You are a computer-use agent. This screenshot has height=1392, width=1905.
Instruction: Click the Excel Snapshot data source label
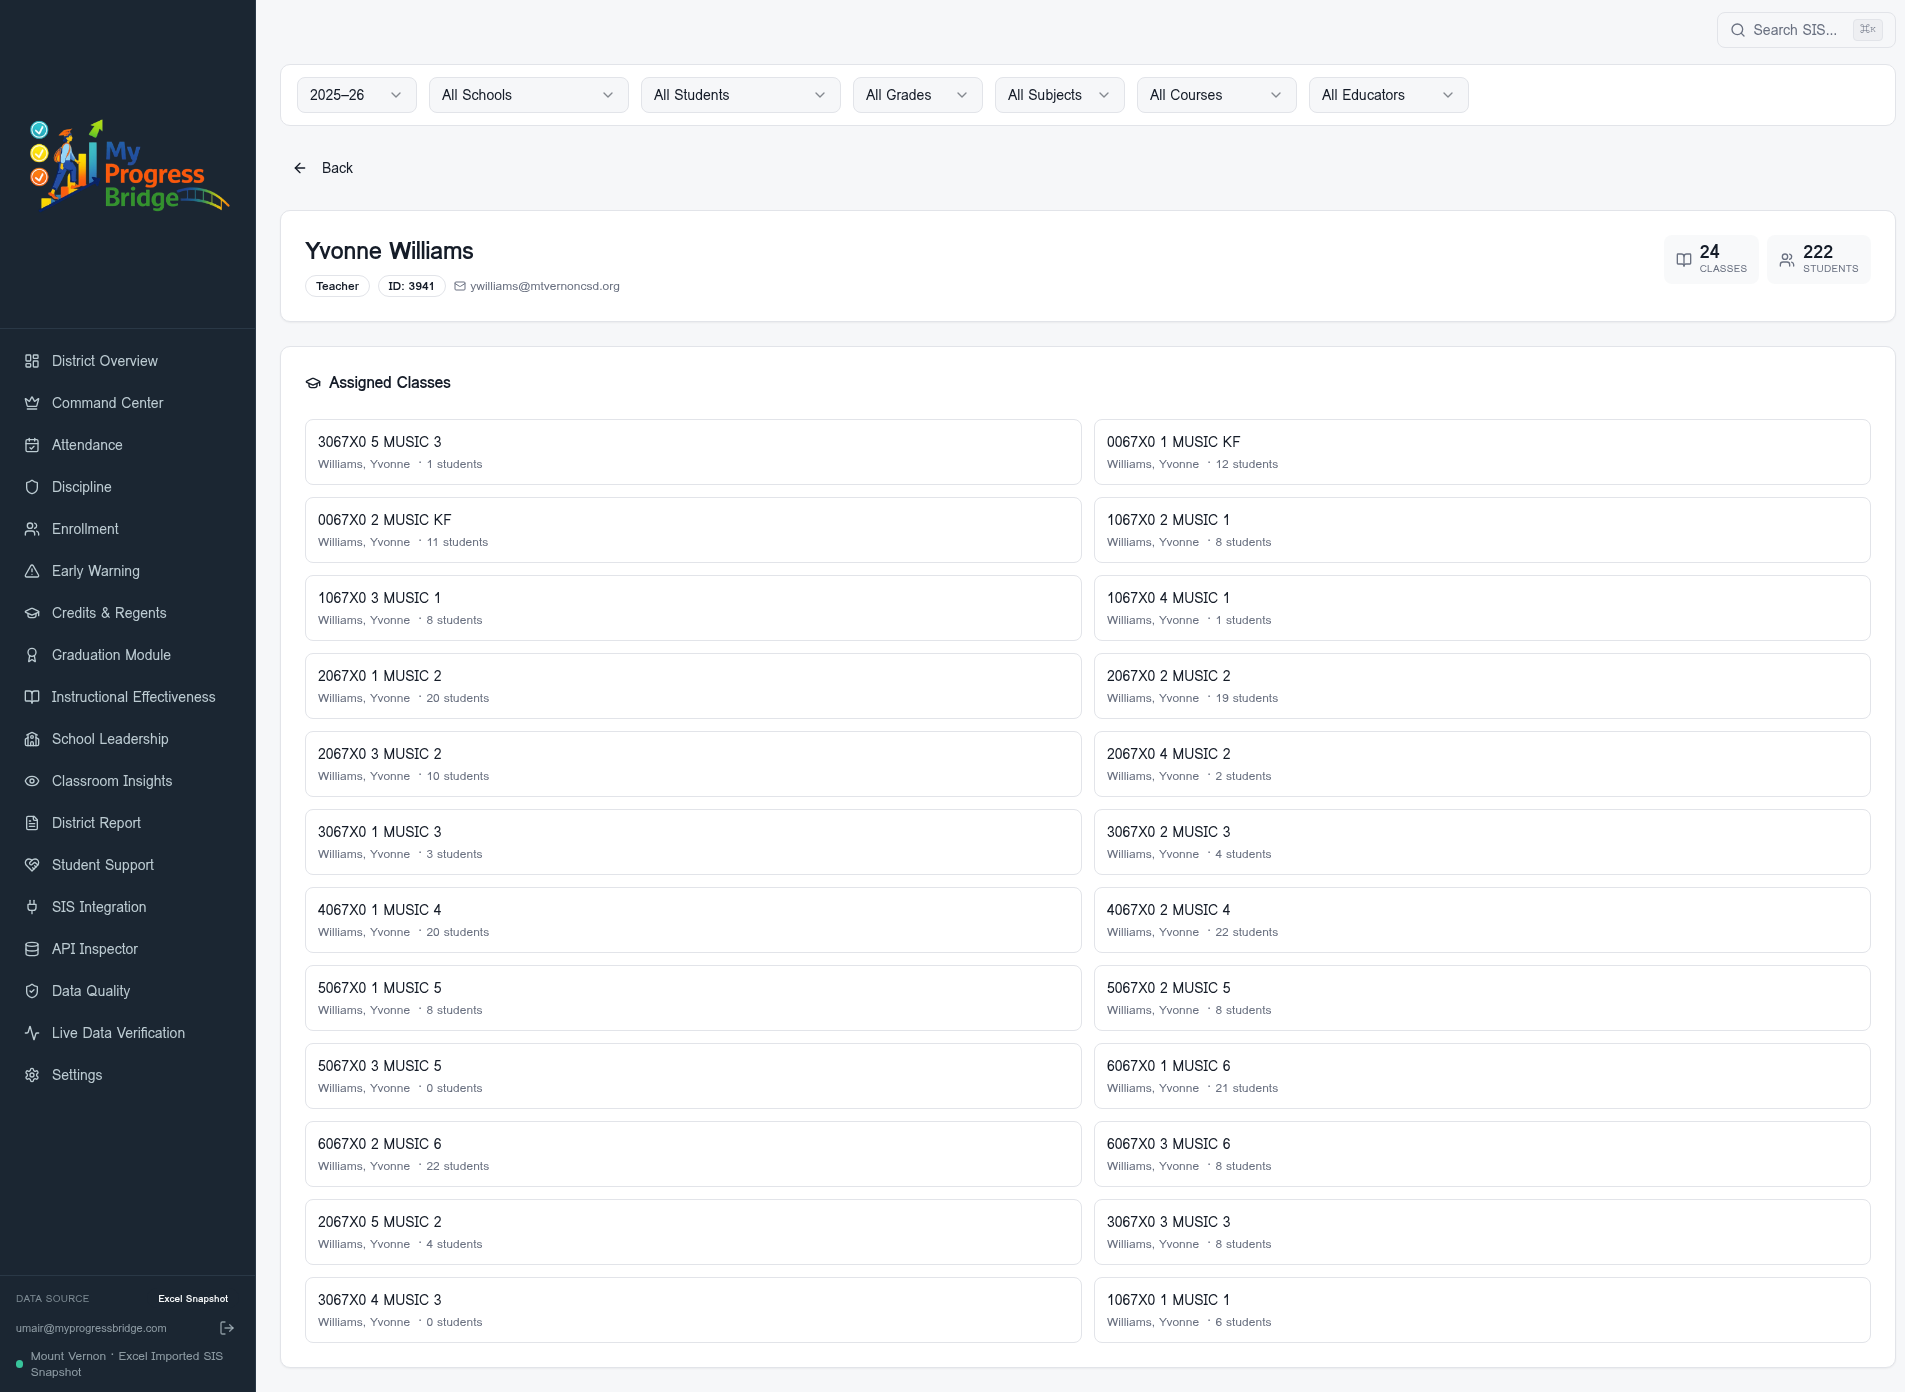pyautogui.click(x=193, y=1299)
